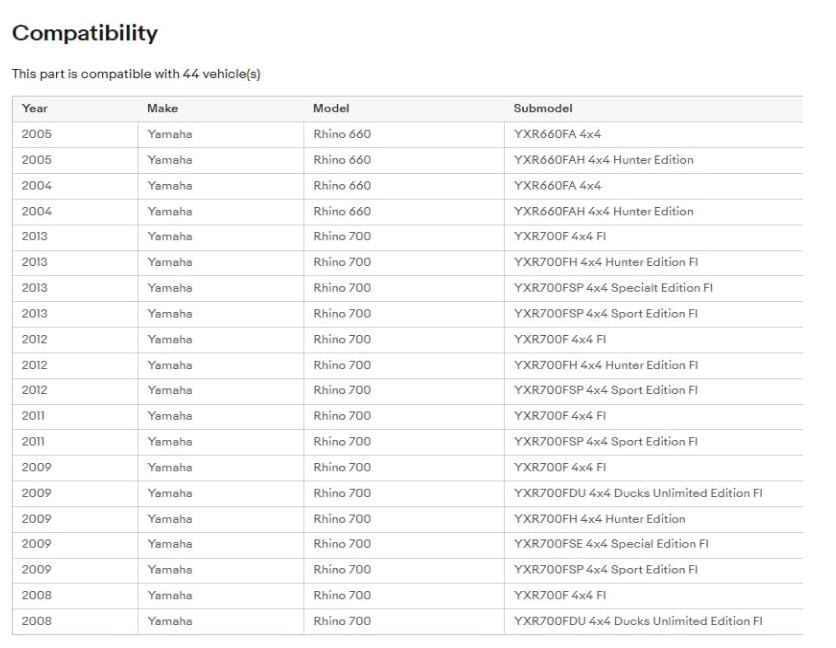Select 'YXR700FDU Ducks Unlimited Edition FI' in the 2008 row

pyautogui.click(x=638, y=621)
